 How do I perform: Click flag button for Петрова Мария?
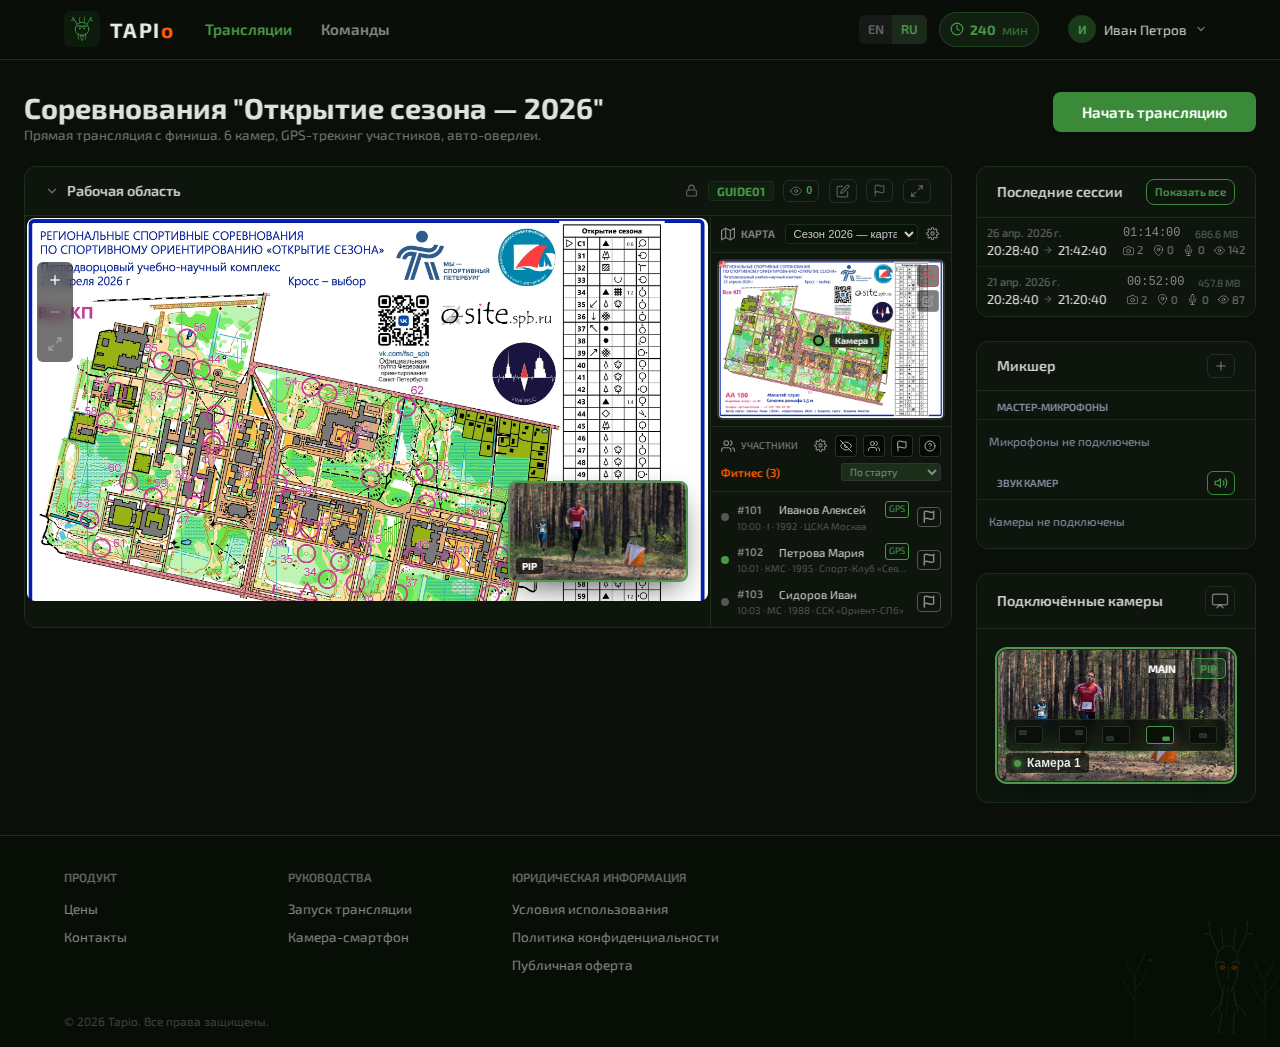click(x=929, y=560)
